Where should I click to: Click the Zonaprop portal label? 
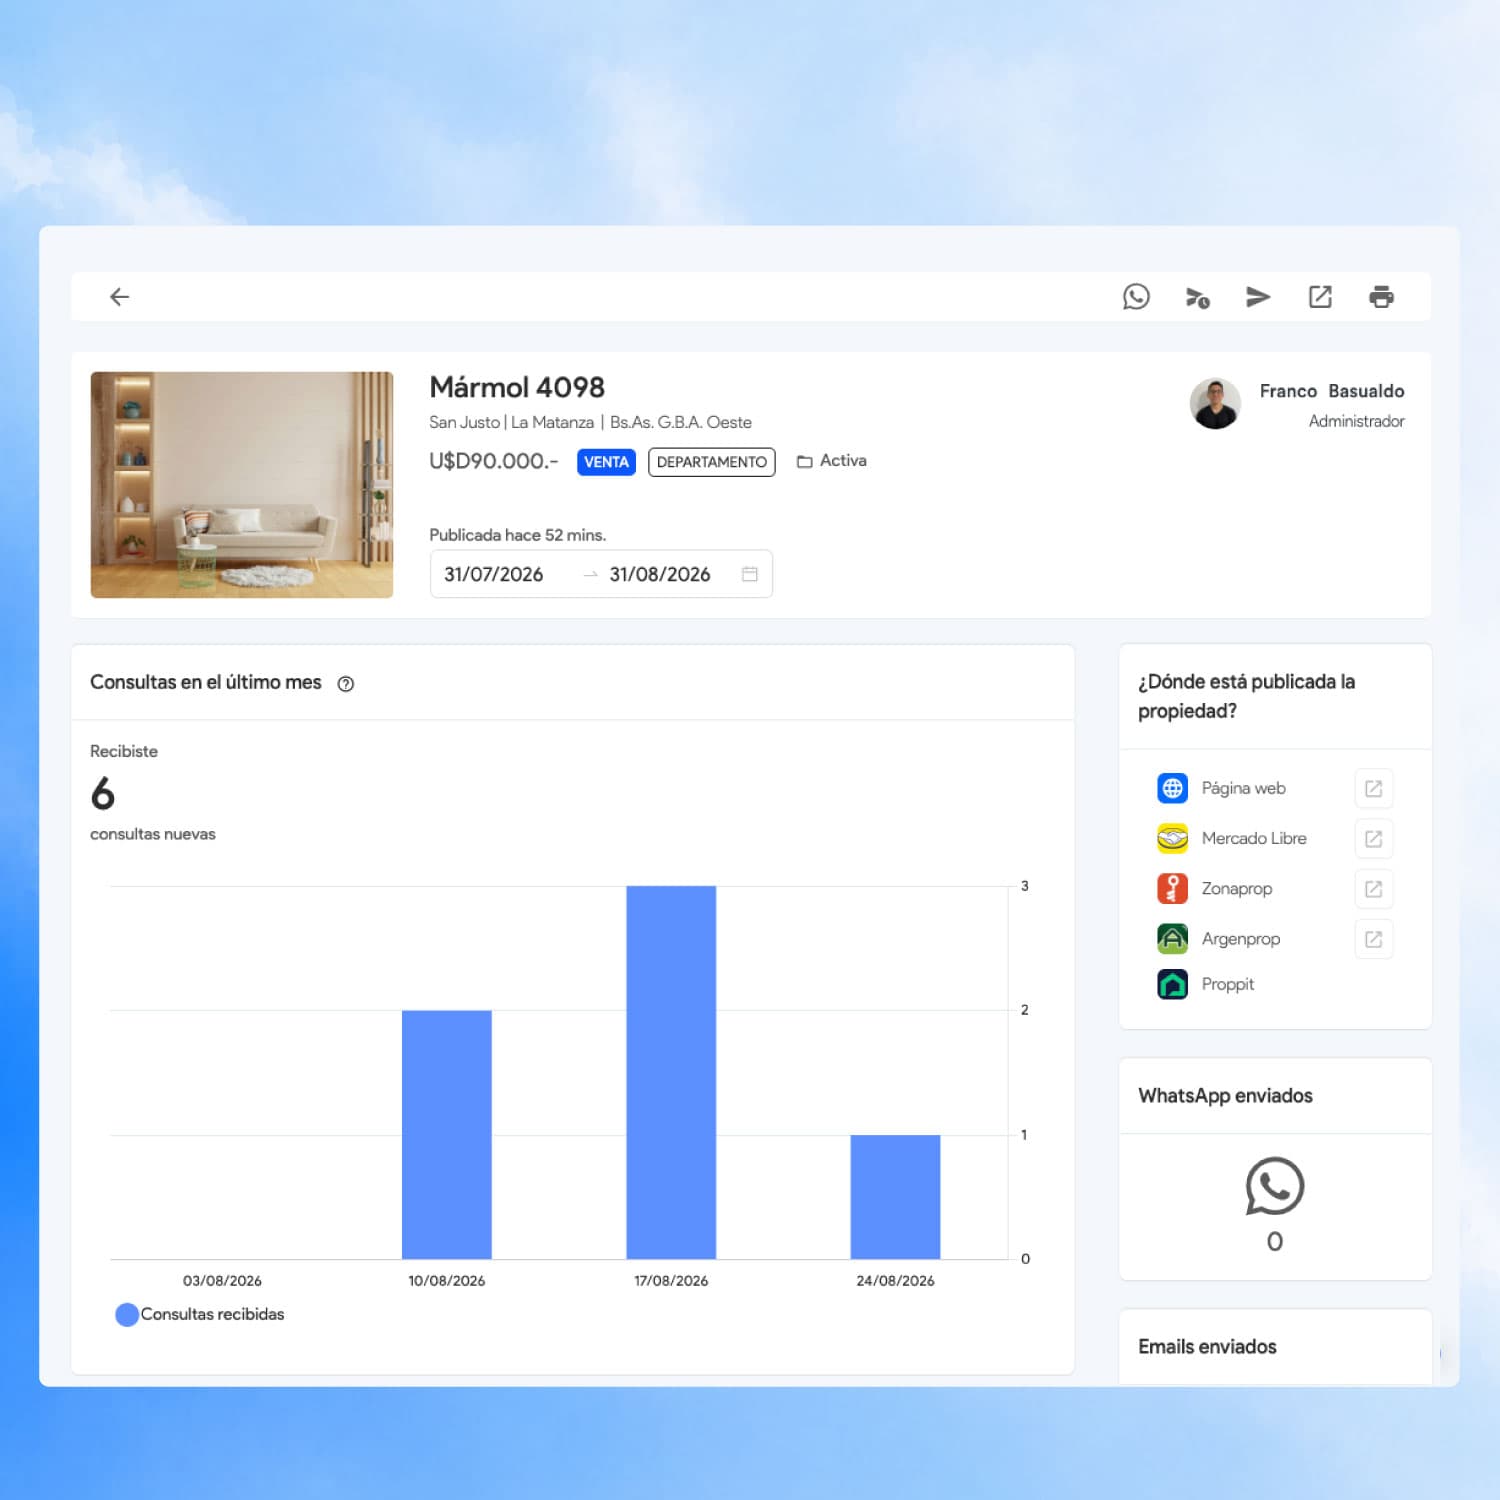coord(1237,889)
